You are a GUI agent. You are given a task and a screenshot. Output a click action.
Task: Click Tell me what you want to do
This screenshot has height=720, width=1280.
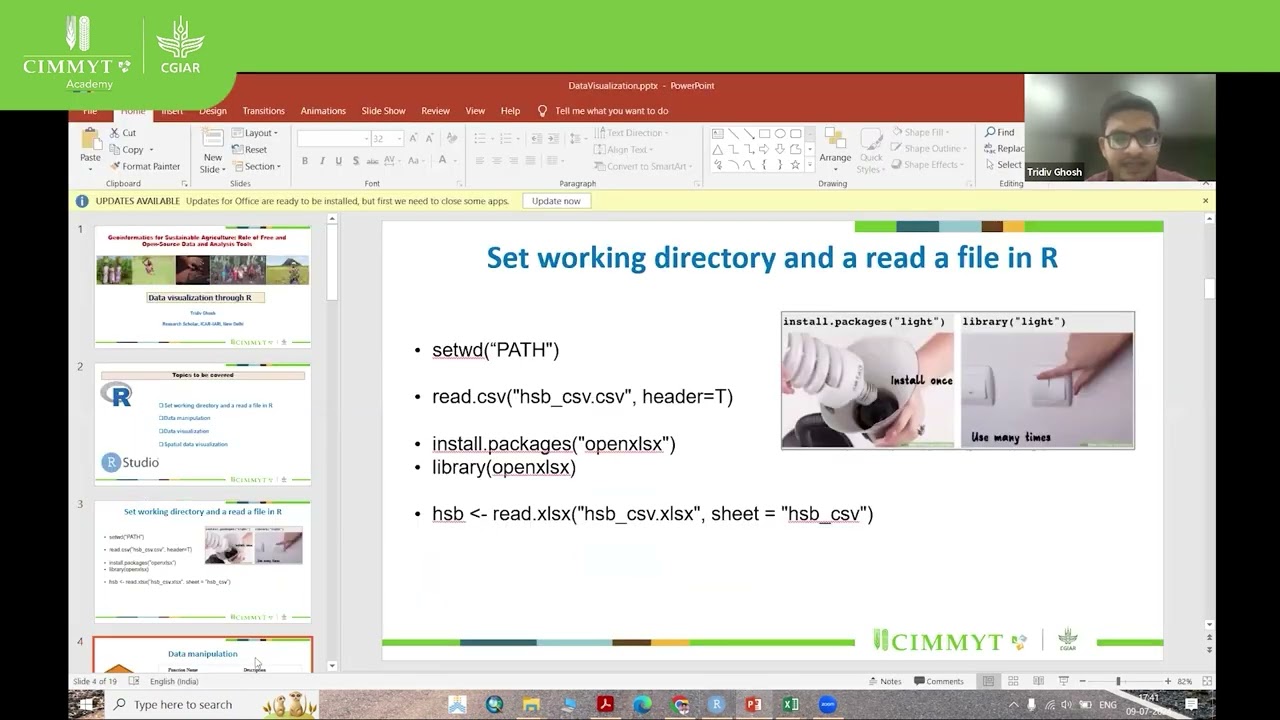[603, 111]
